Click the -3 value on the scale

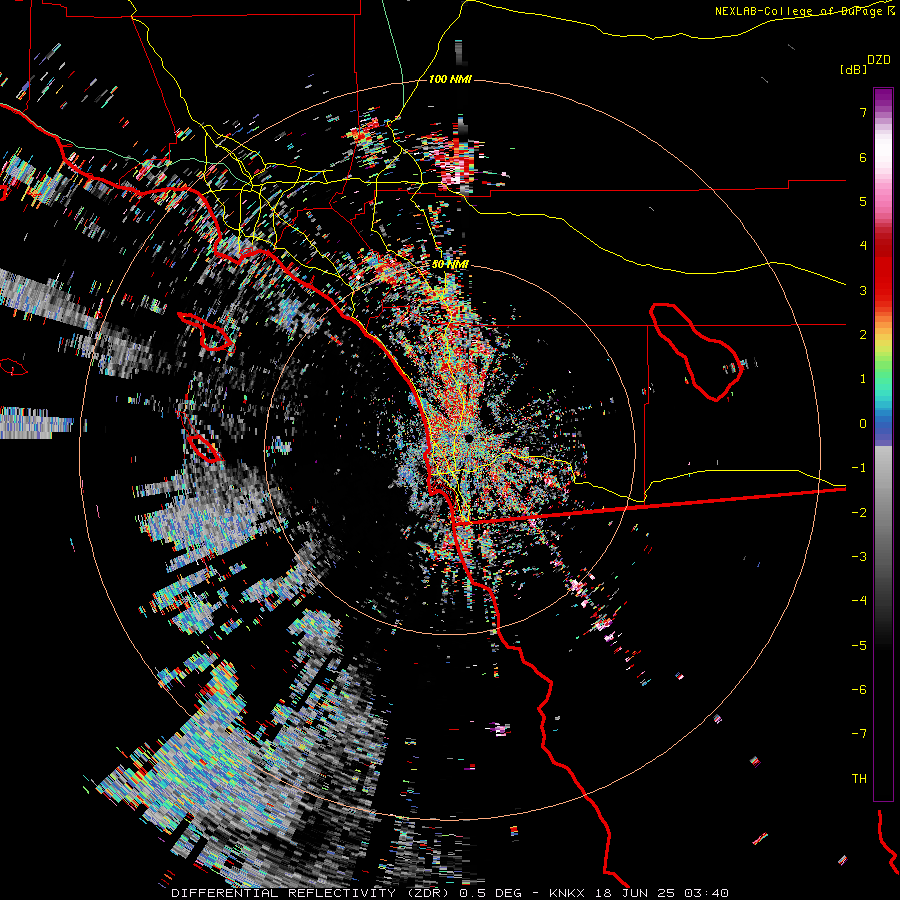pyautogui.click(x=859, y=557)
